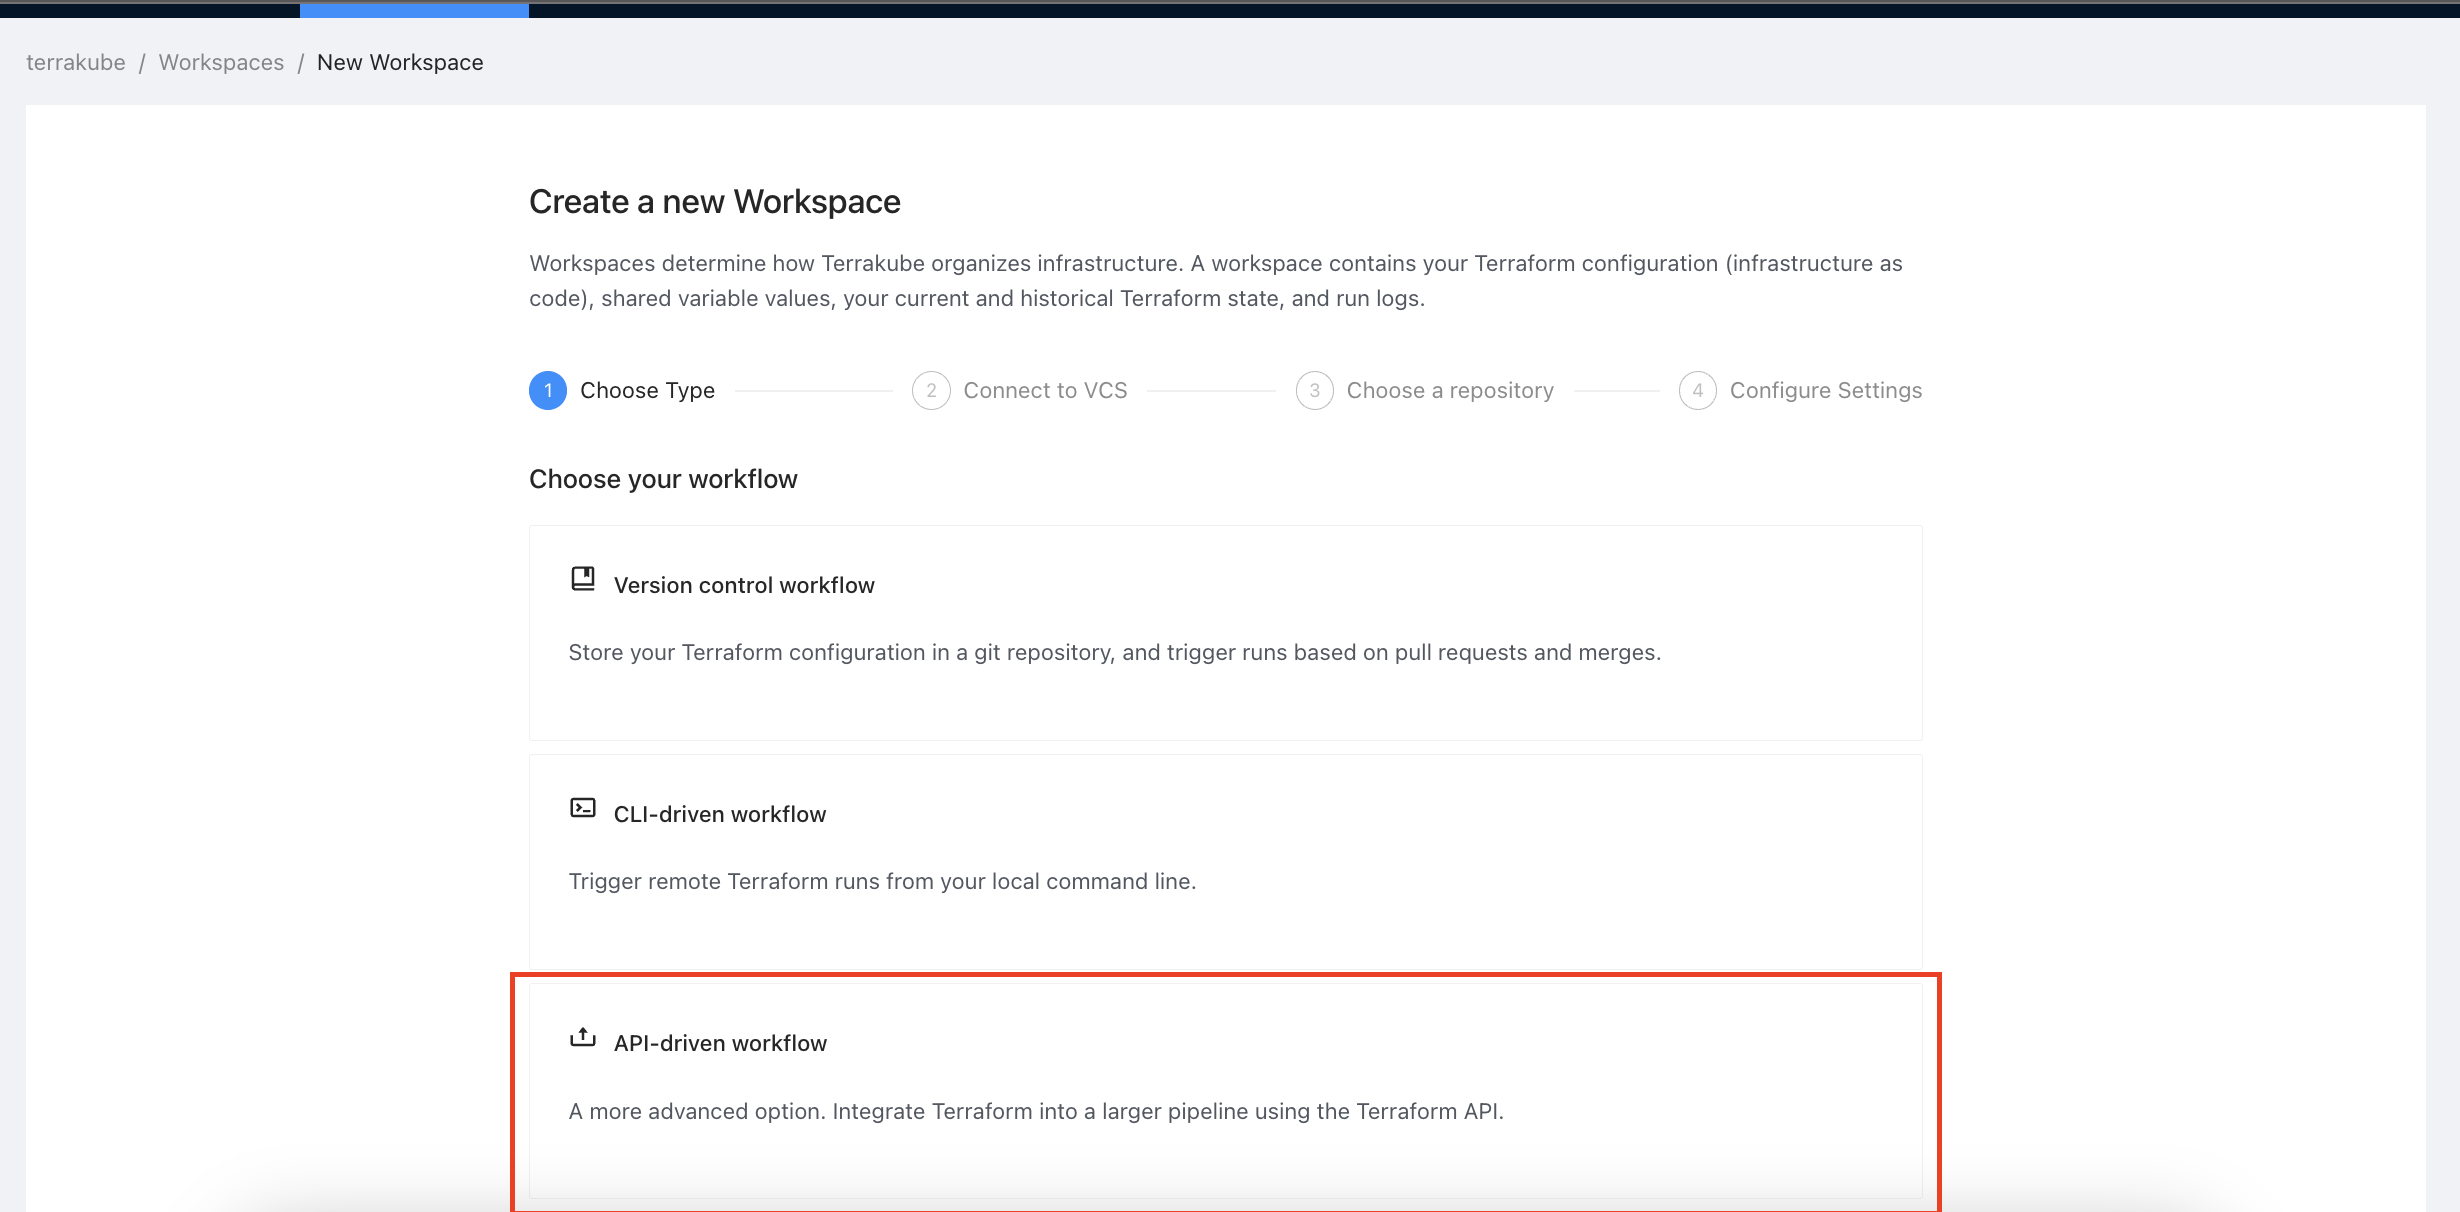Image resolution: width=2460 pixels, height=1212 pixels.
Task: Click the upload icon for API-driven workflow
Action: 582,1037
